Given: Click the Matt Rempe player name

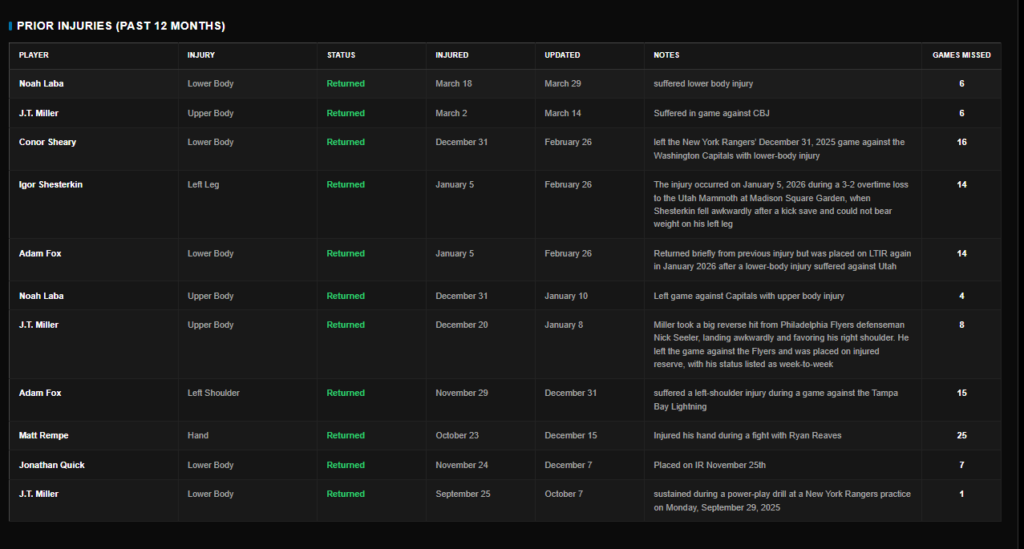Looking at the screenshot, I should (x=44, y=435).
